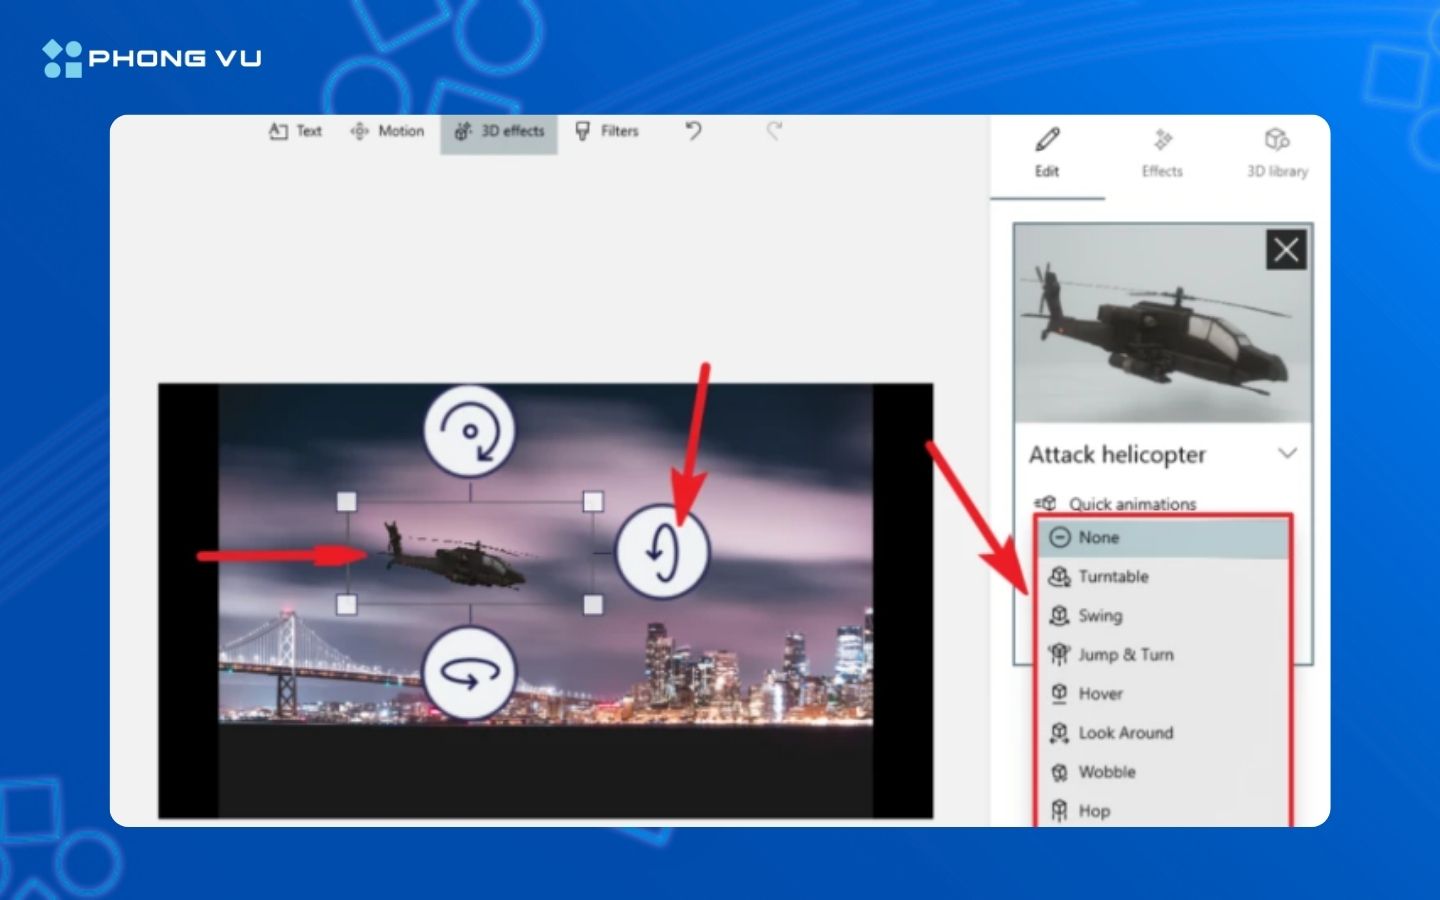Open the 3D library tab
The width and height of the screenshot is (1440, 900).
click(x=1277, y=153)
